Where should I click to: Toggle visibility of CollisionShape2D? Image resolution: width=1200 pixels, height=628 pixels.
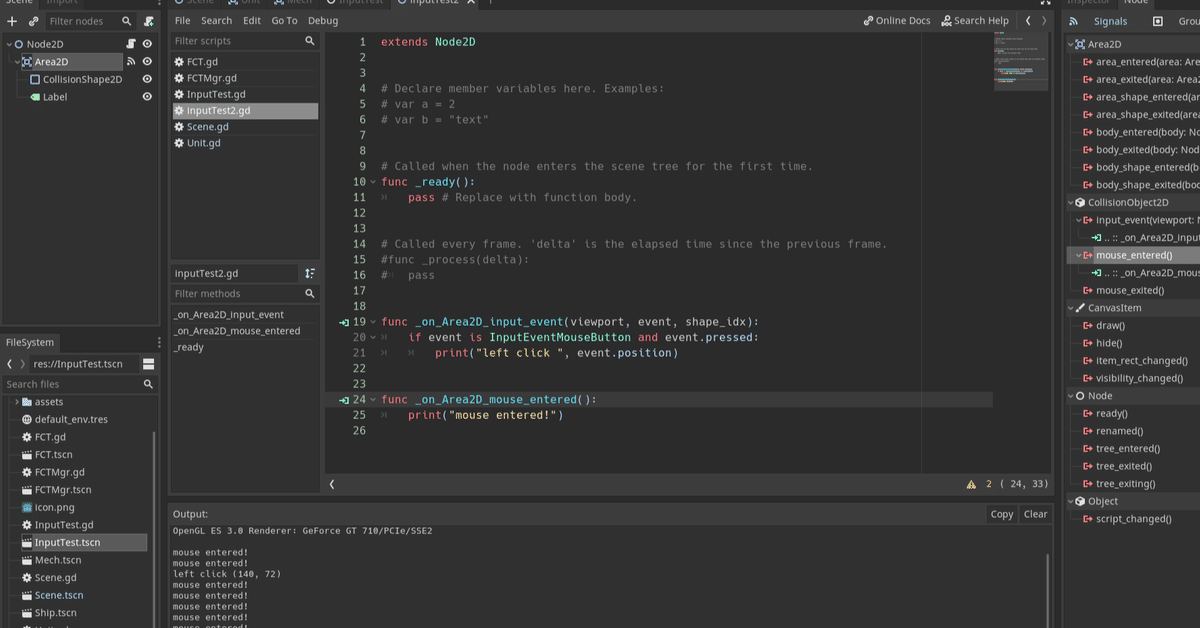tap(147, 79)
